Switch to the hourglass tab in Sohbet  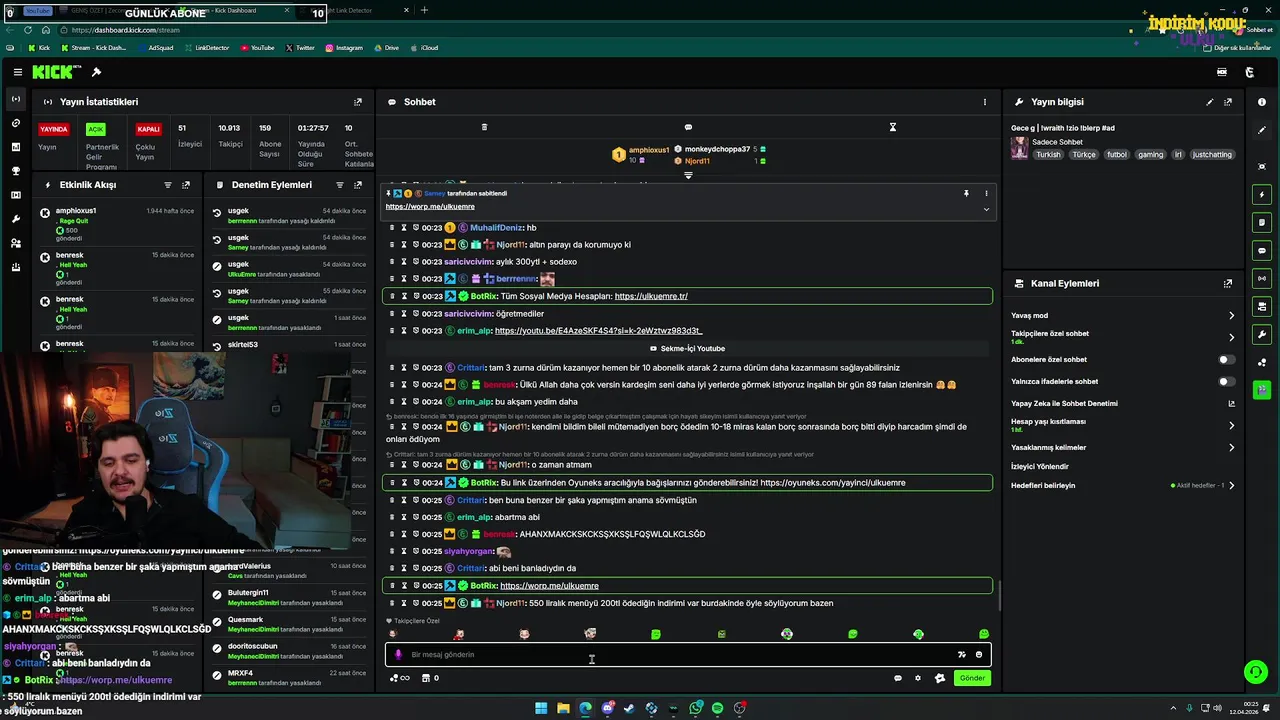click(893, 127)
